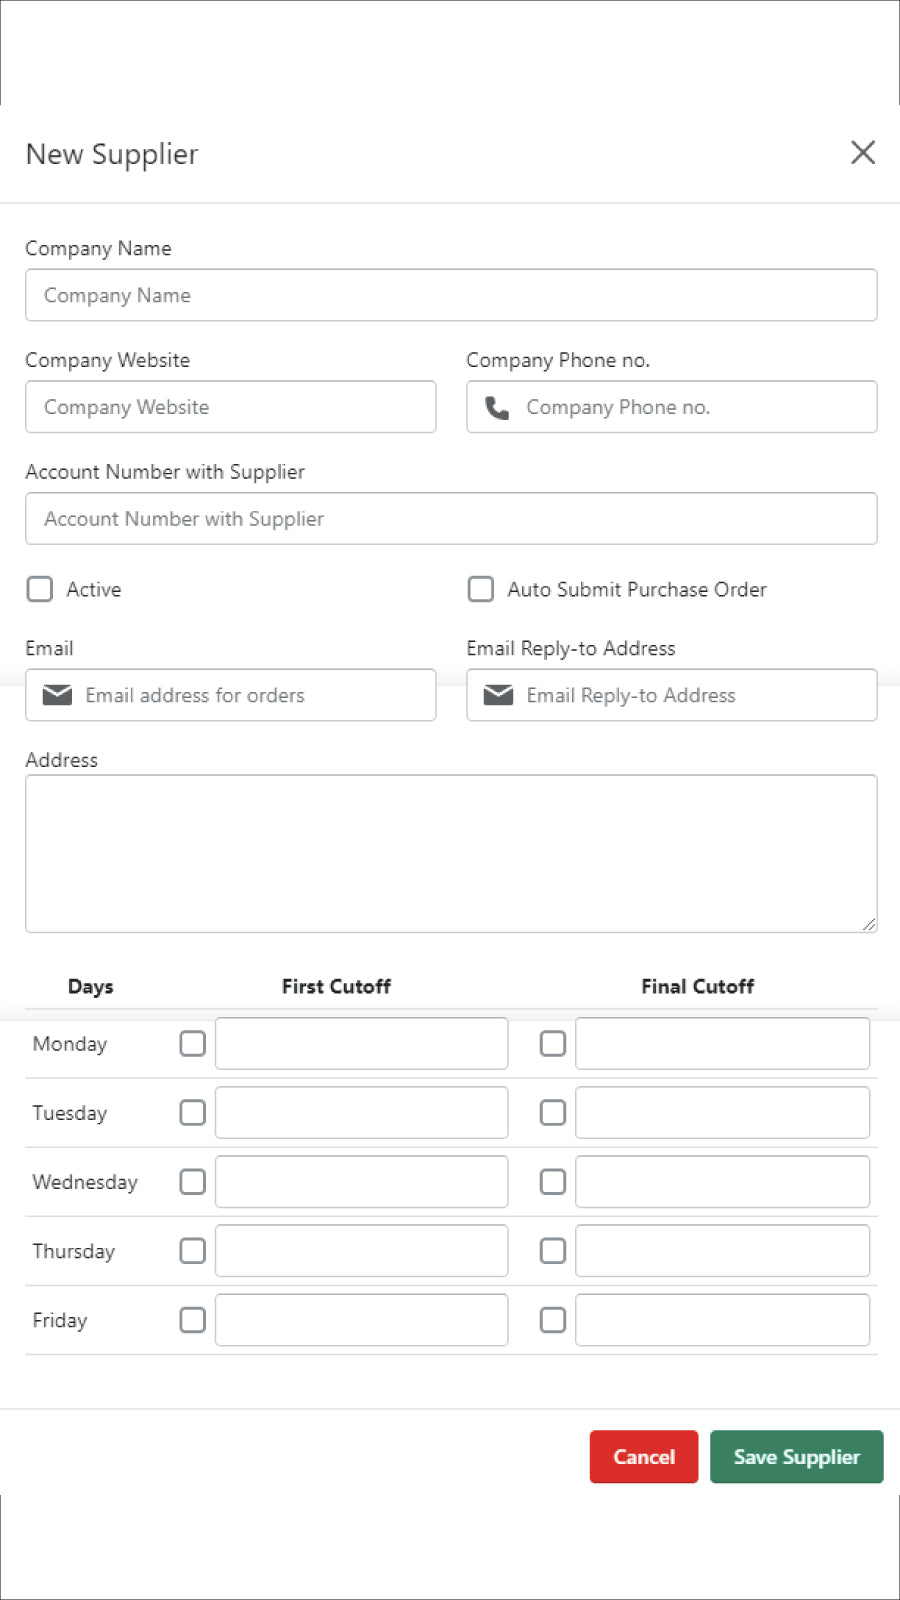This screenshot has width=900, height=1600.
Task: Enable Wednesday First Cutoff checkbox
Action: point(192,1182)
